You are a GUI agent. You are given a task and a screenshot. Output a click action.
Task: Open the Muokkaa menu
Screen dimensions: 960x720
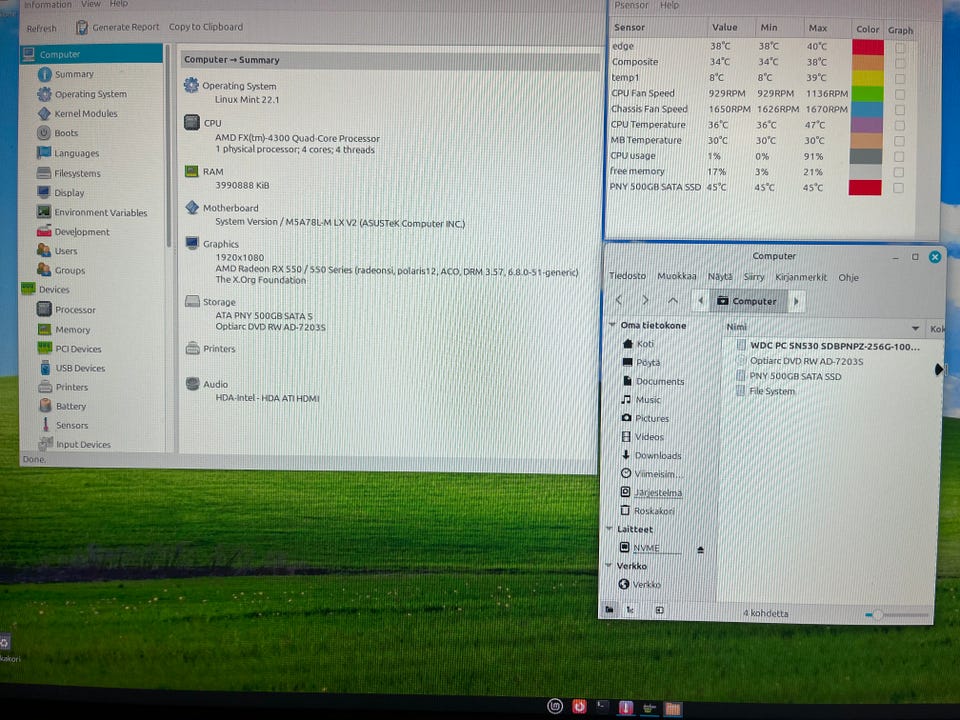pyautogui.click(x=677, y=276)
